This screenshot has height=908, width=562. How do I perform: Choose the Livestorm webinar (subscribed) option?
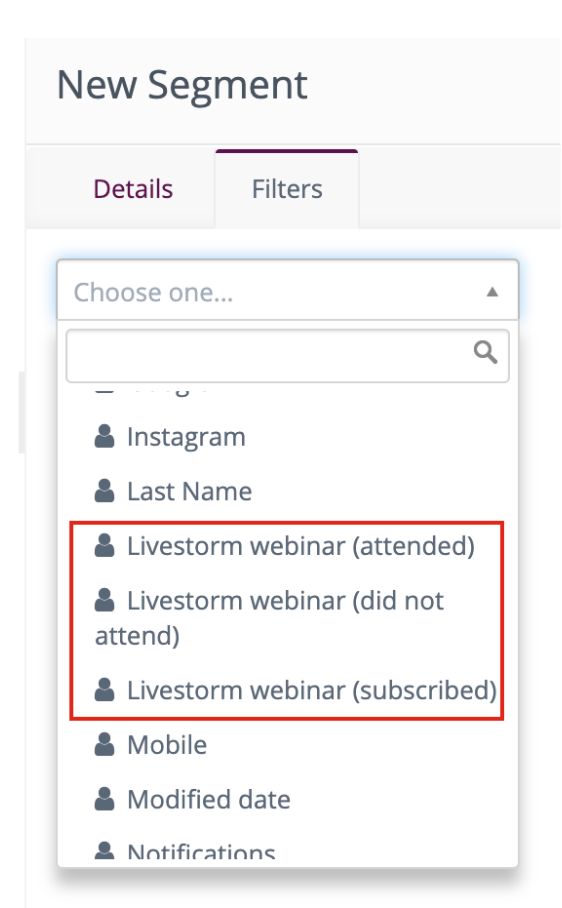[288, 690]
